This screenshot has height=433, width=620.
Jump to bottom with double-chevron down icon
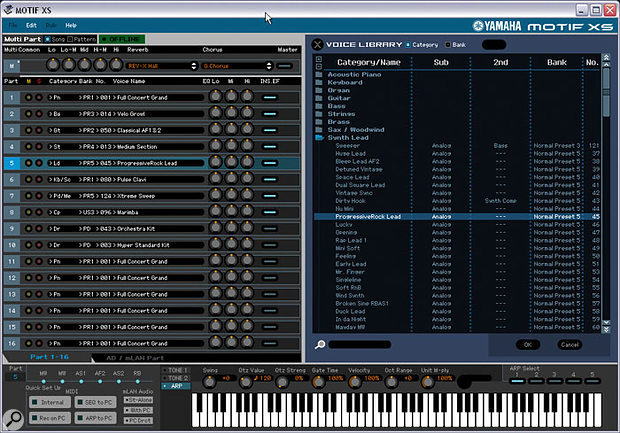click(606, 330)
